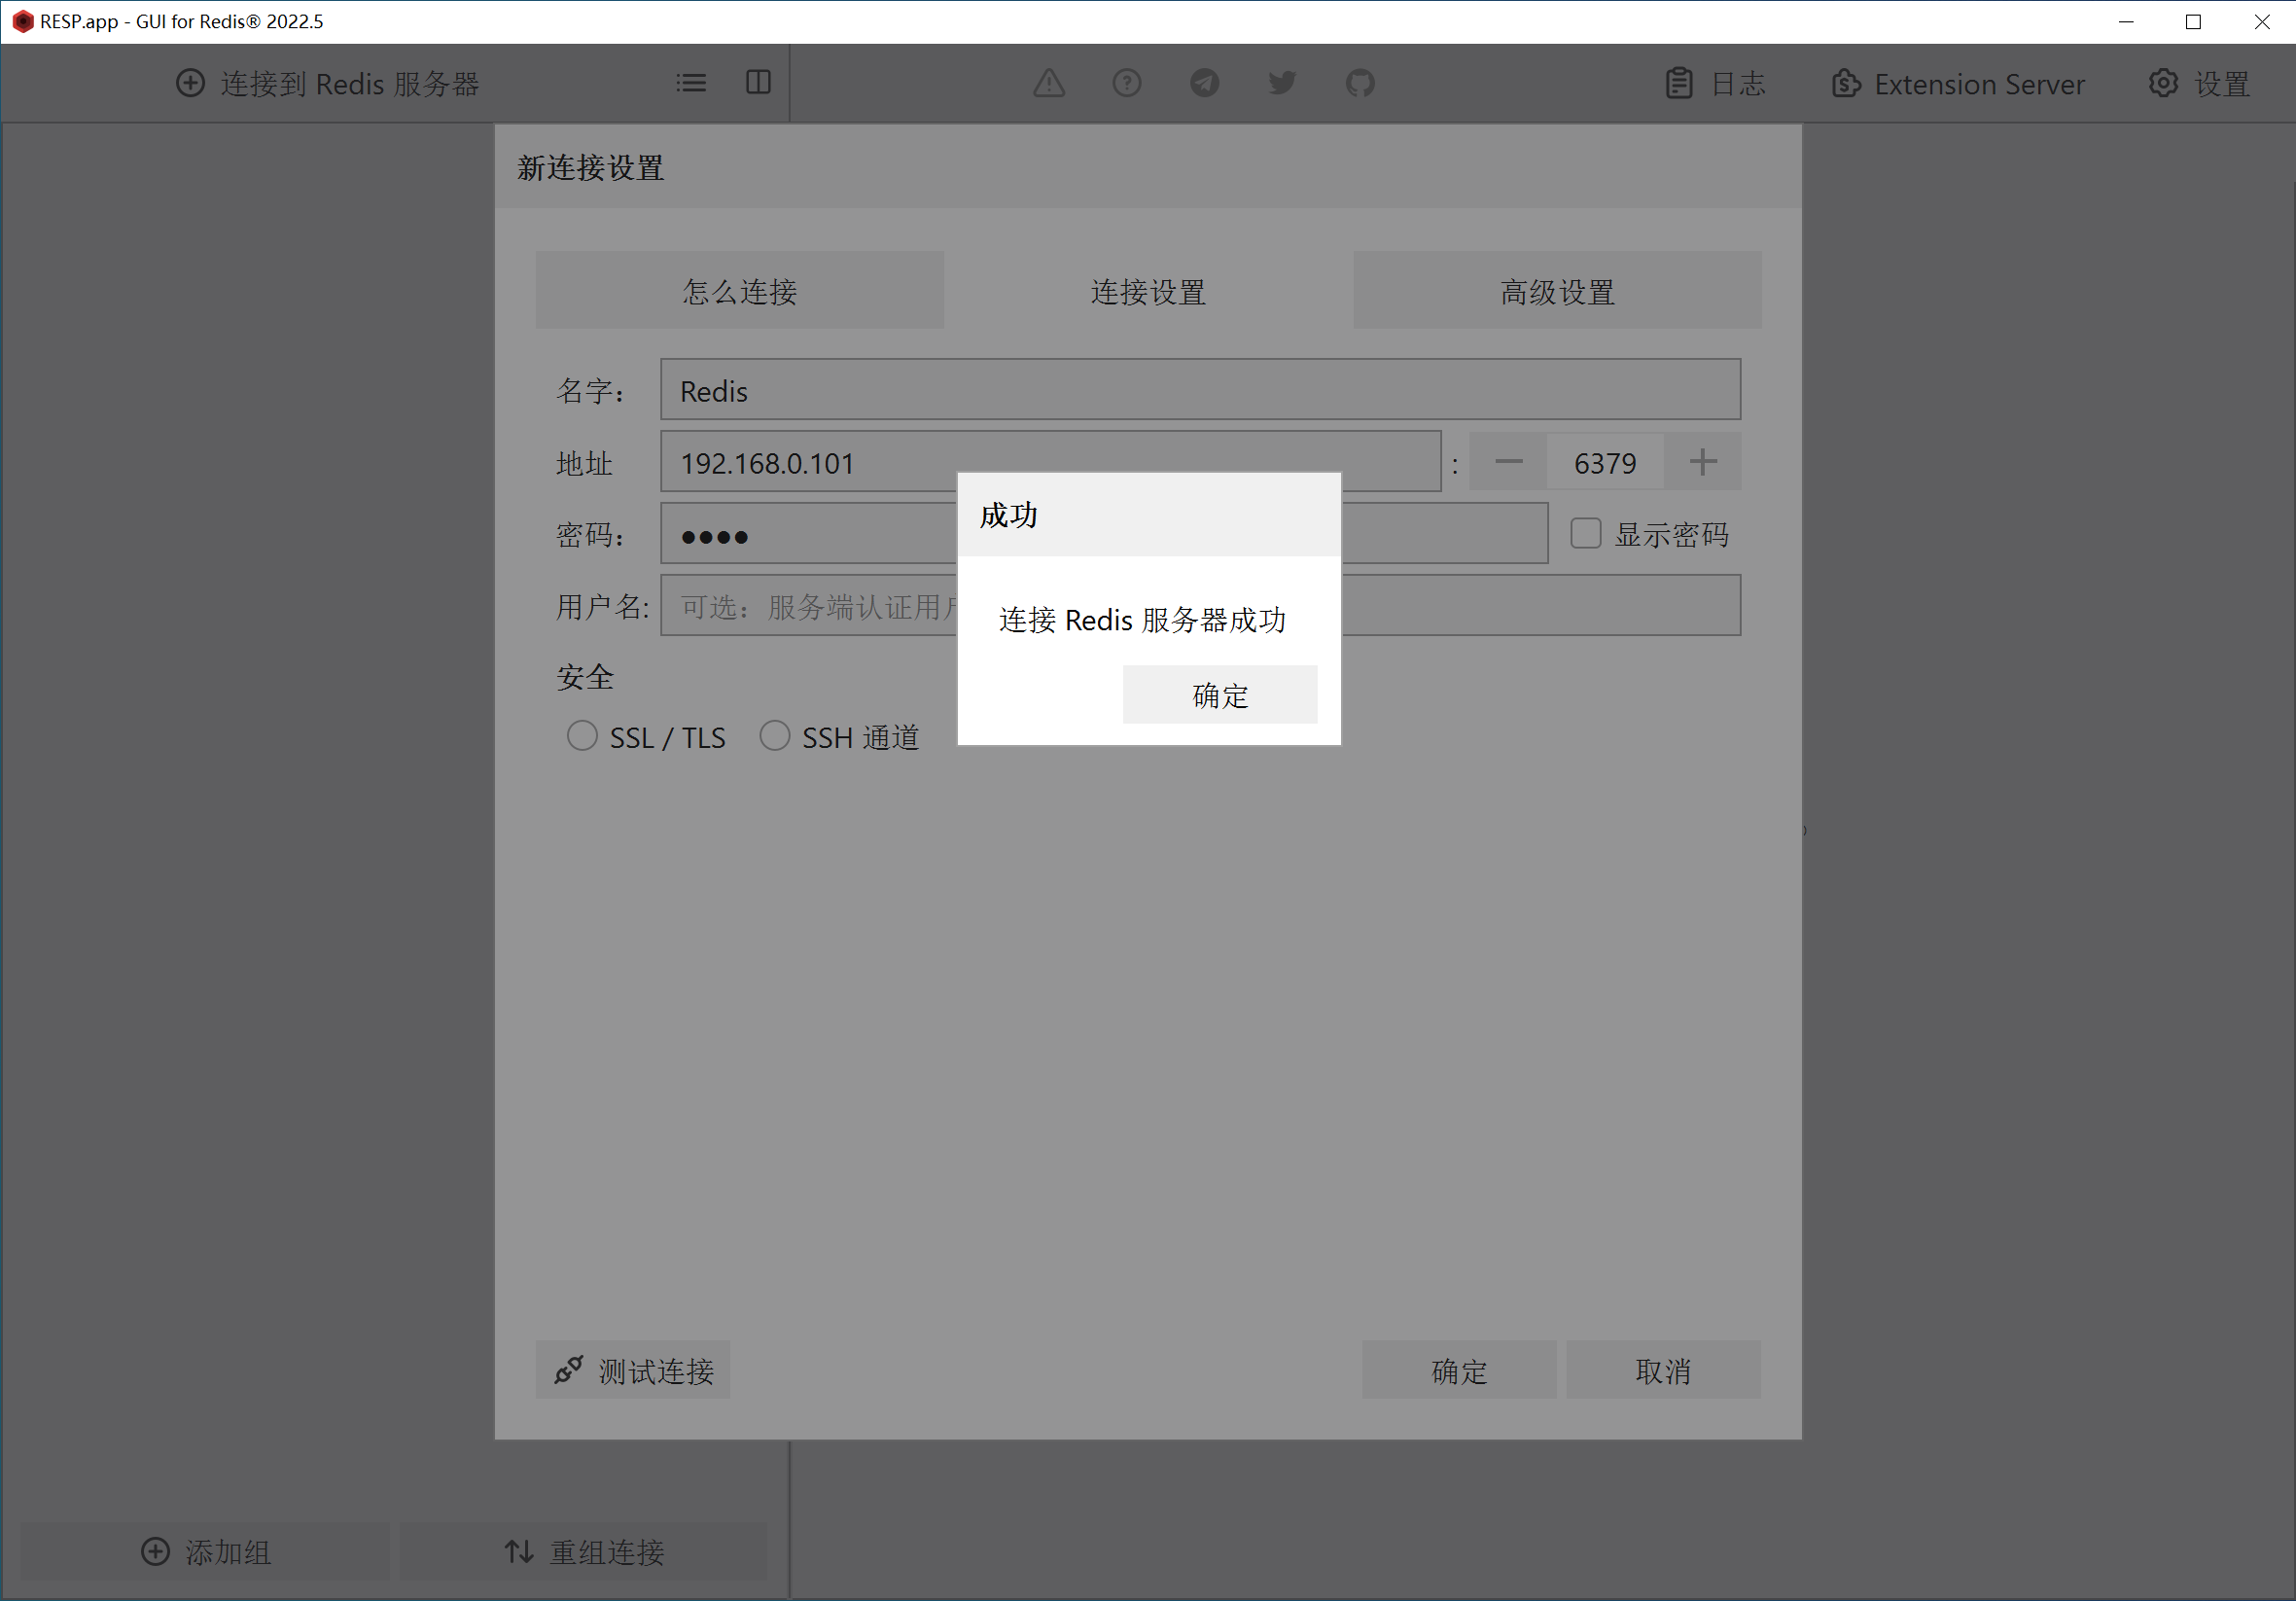Click the list view icon

691,83
